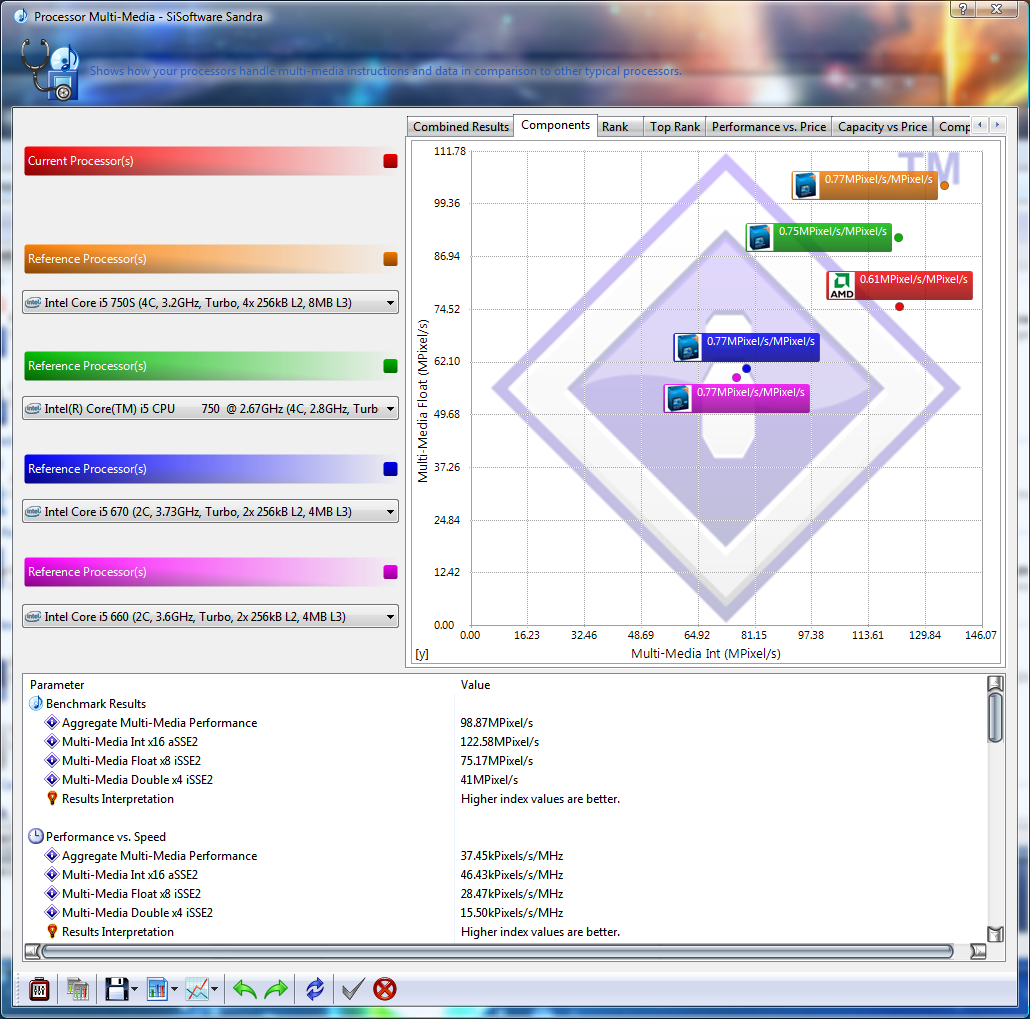Click the small app icon in title bar
Image resolution: width=1030 pixels, height=1019 pixels.
click(21, 16)
